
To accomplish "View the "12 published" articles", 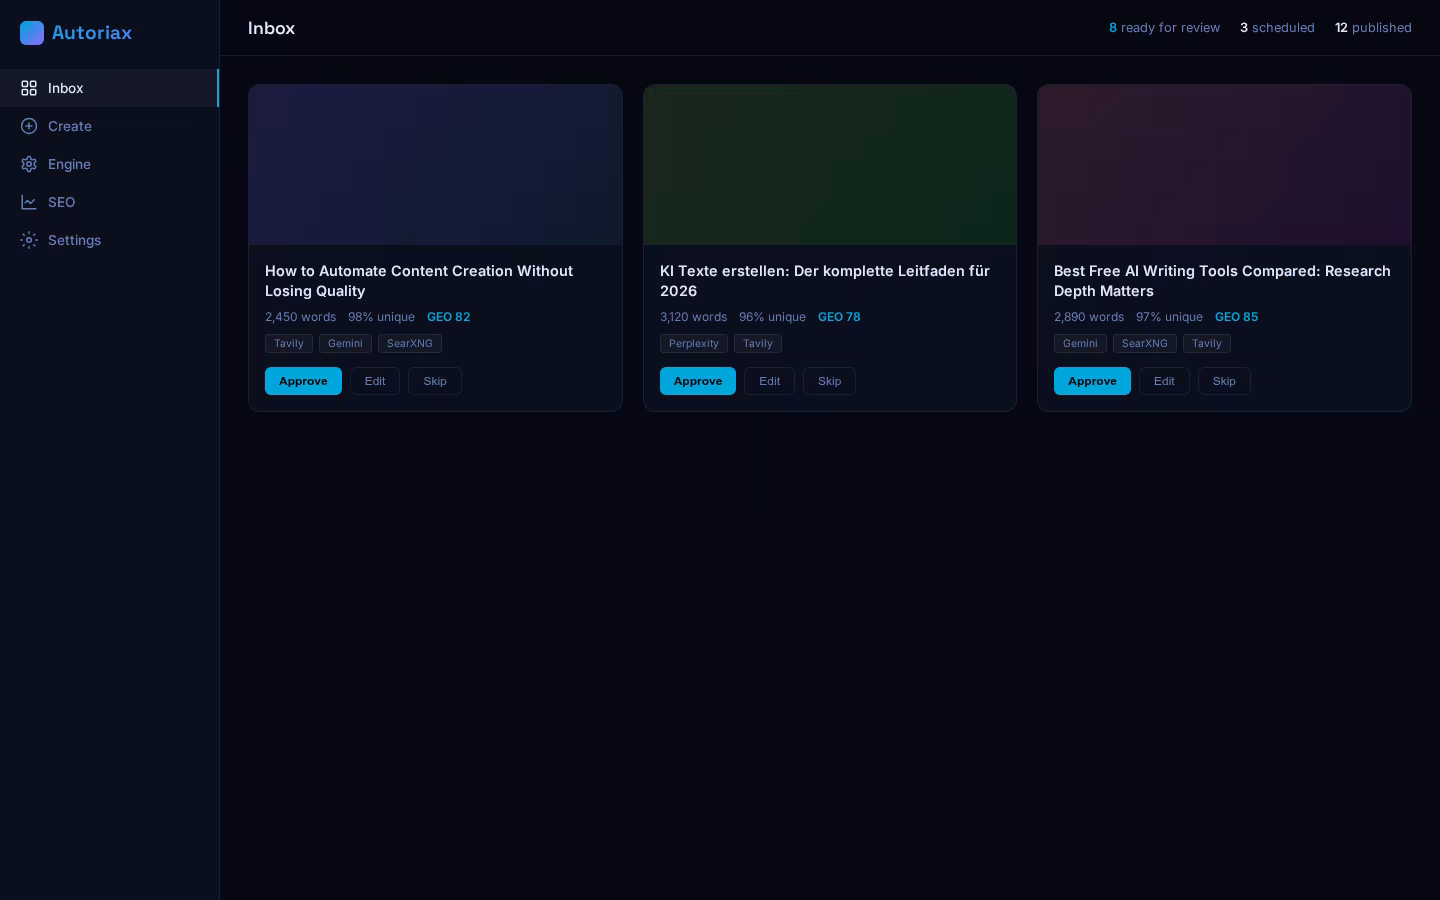I will pos(1373,28).
